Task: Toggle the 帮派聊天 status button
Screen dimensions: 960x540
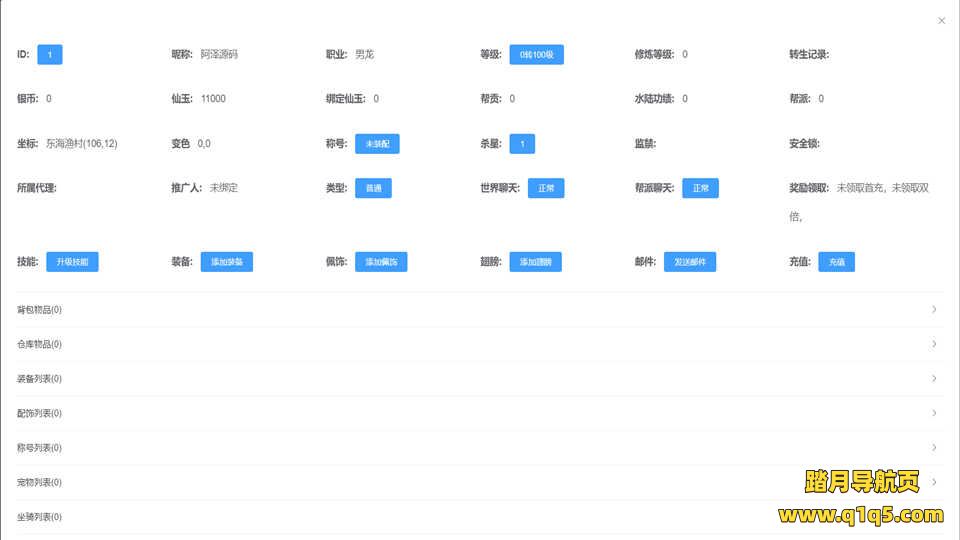Action: point(700,188)
